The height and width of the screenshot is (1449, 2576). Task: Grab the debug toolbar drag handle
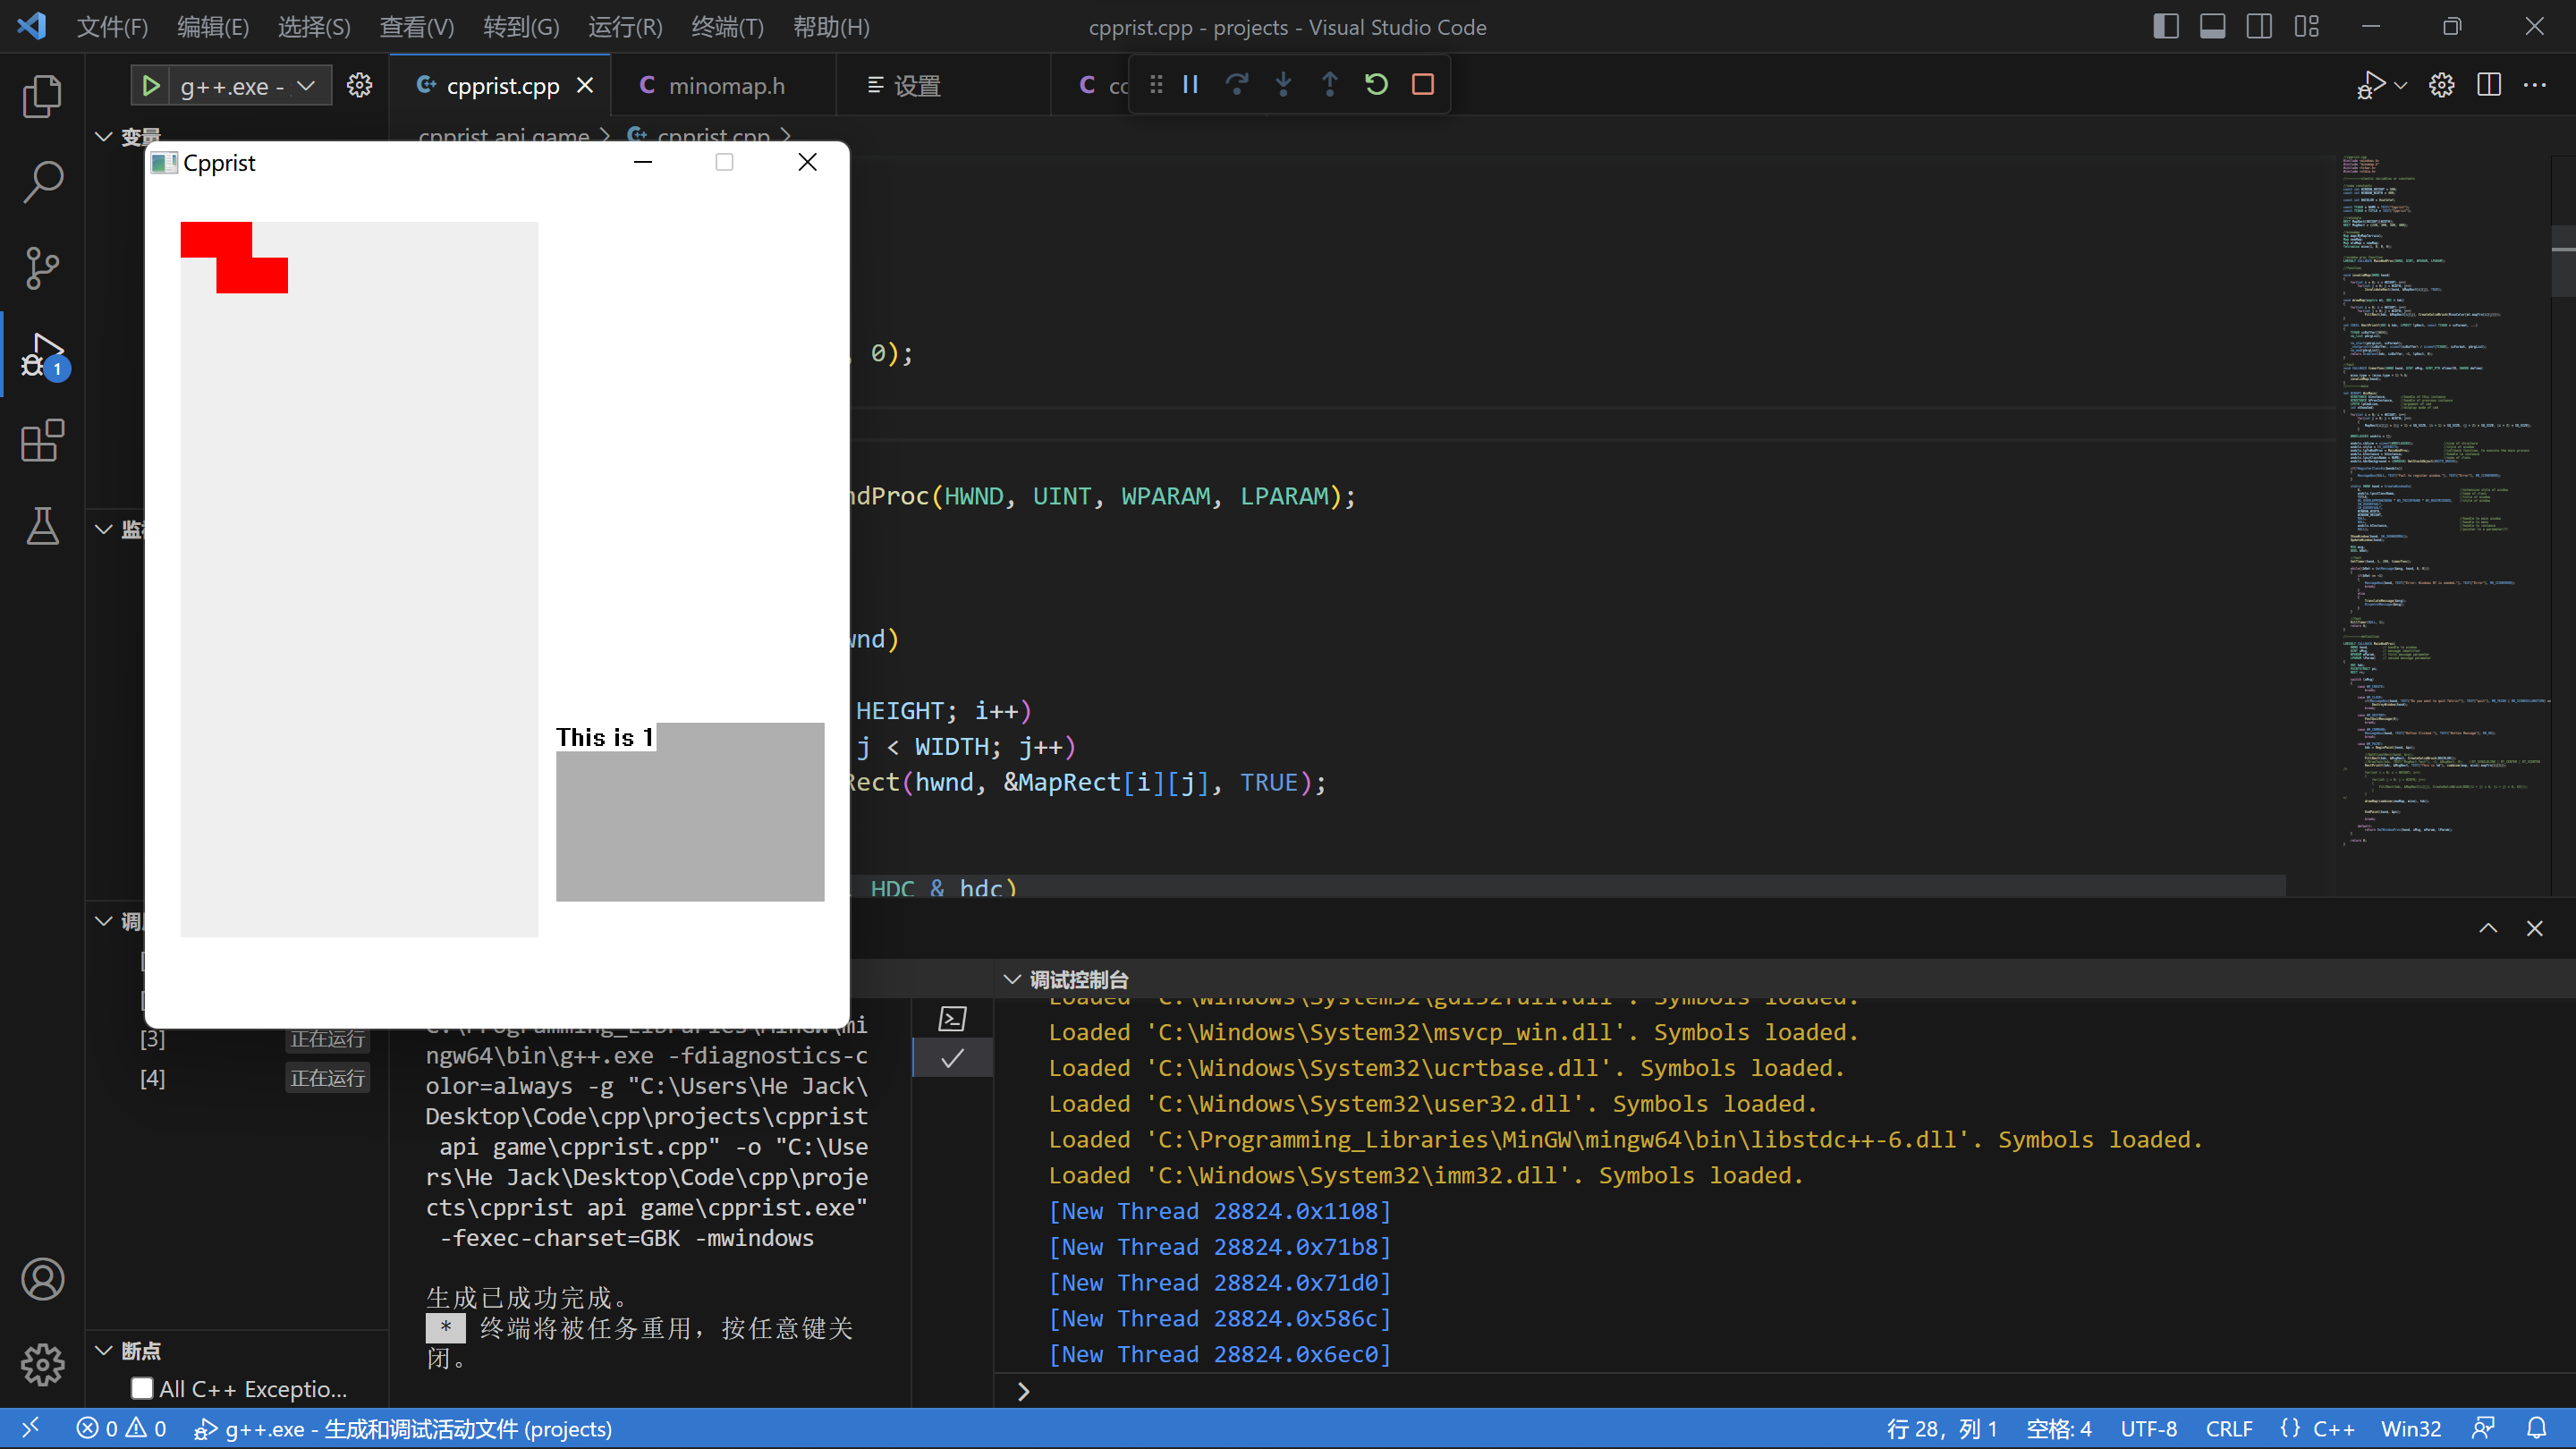click(x=1156, y=84)
